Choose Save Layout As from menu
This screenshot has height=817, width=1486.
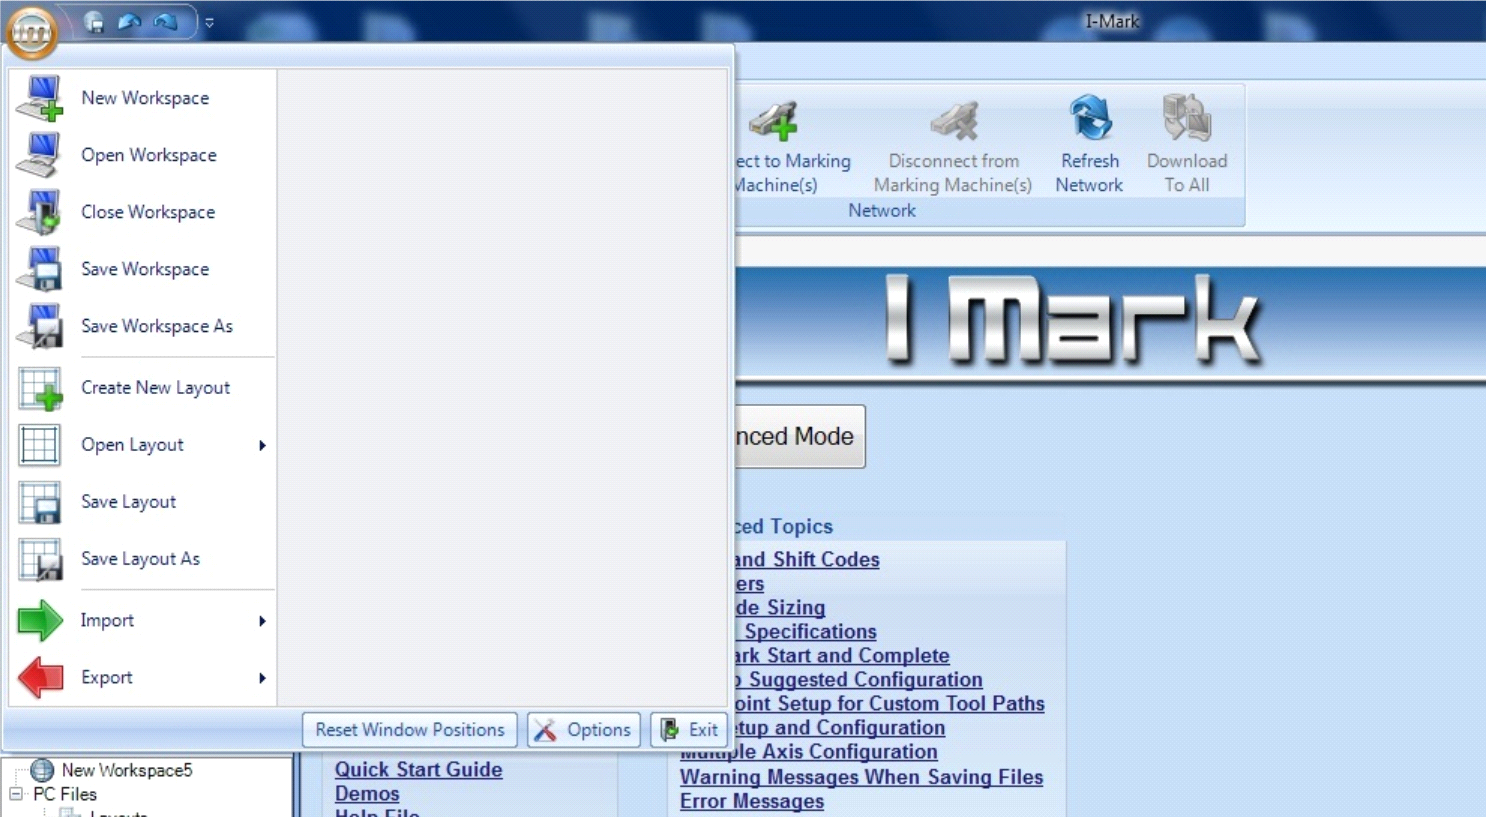(x=140, y=559)
